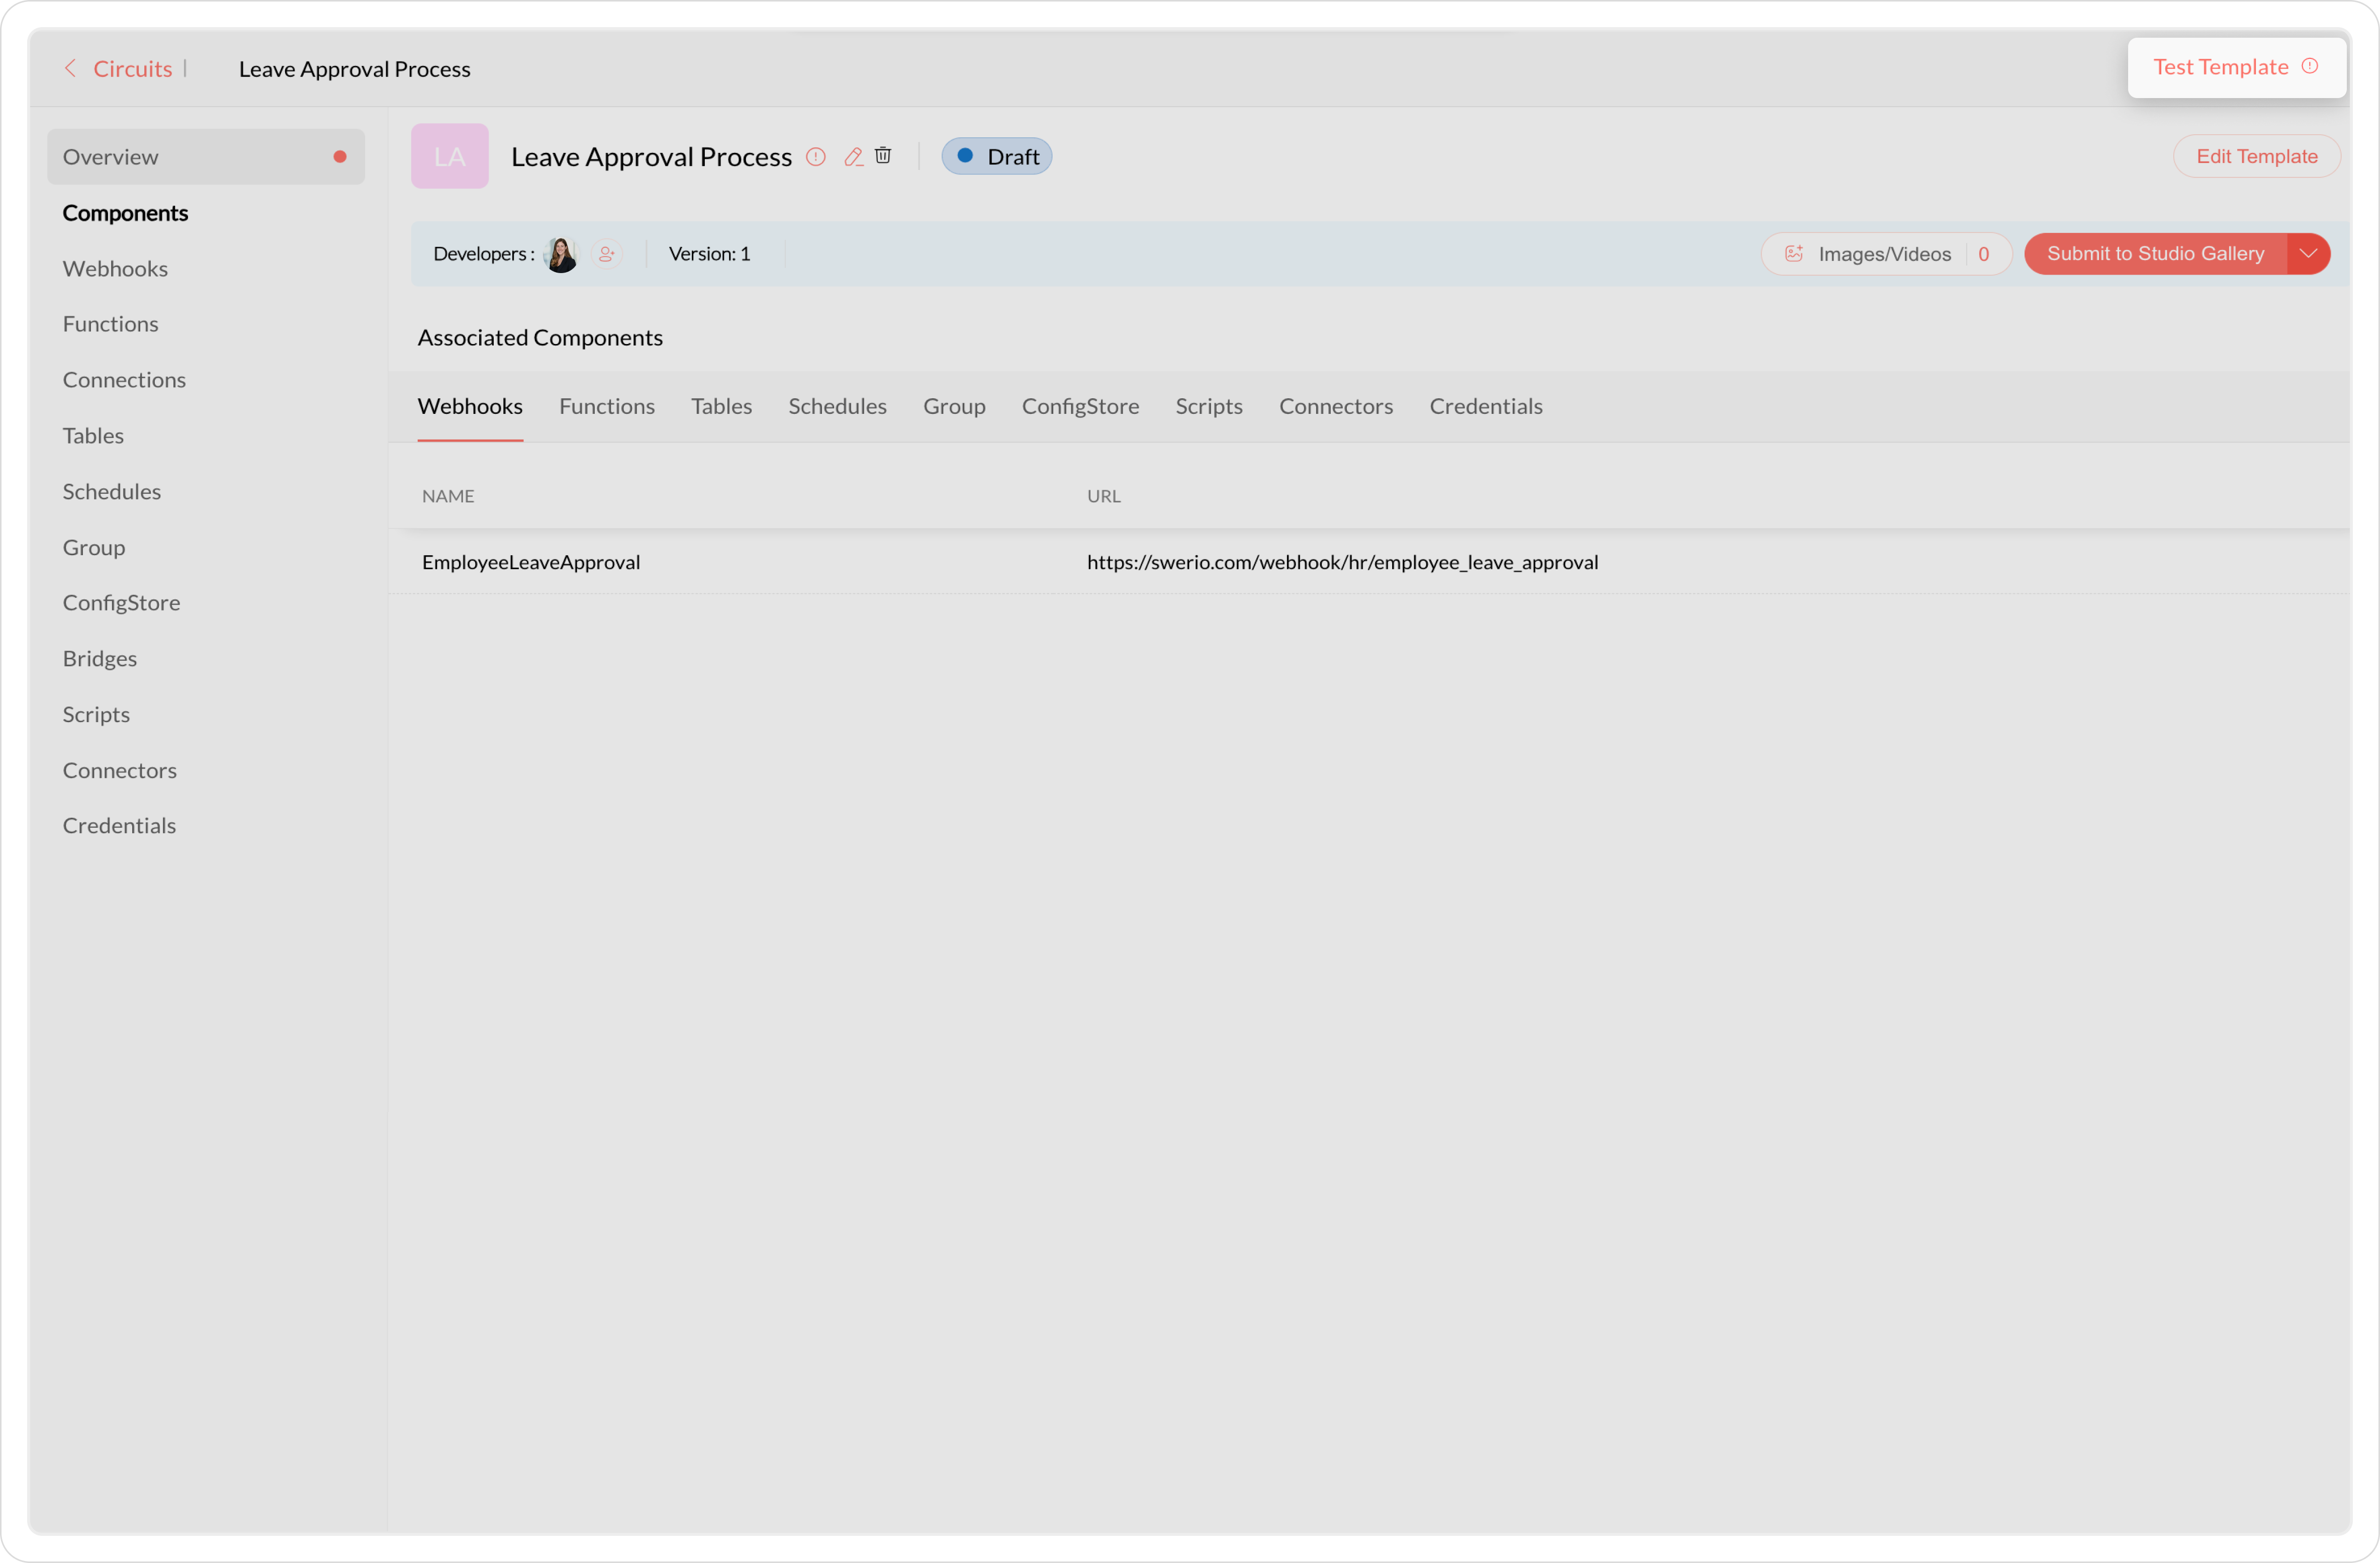The height and width of the screenshot is (1563, 2380).
Task: Click the Version: 1 label
Action: coord(709,254)
